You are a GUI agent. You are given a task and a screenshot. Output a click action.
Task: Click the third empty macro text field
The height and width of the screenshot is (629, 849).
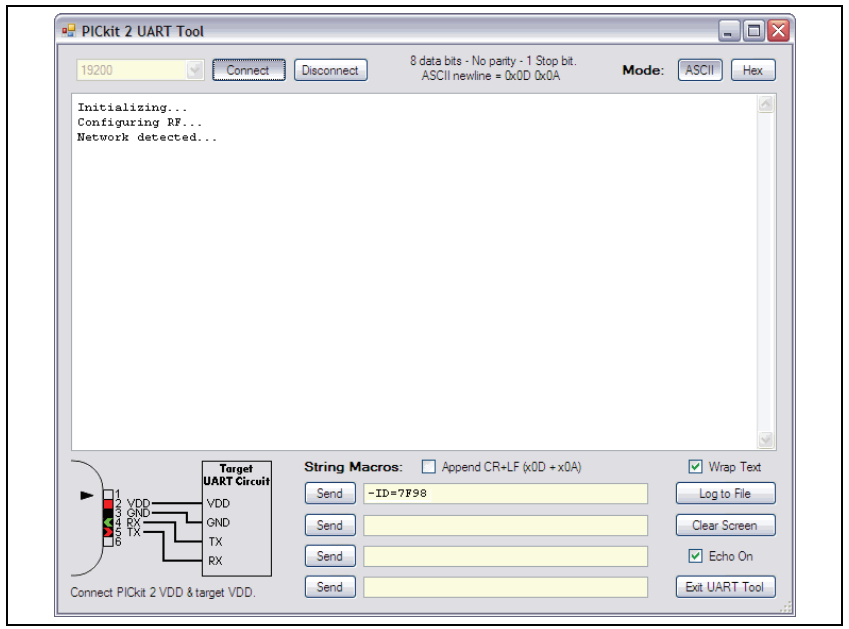point(505,556)
